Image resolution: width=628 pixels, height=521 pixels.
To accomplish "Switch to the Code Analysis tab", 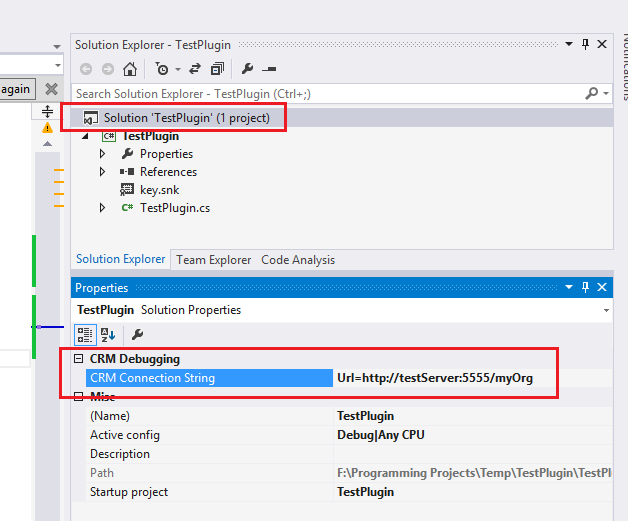I will pos(298,260).
